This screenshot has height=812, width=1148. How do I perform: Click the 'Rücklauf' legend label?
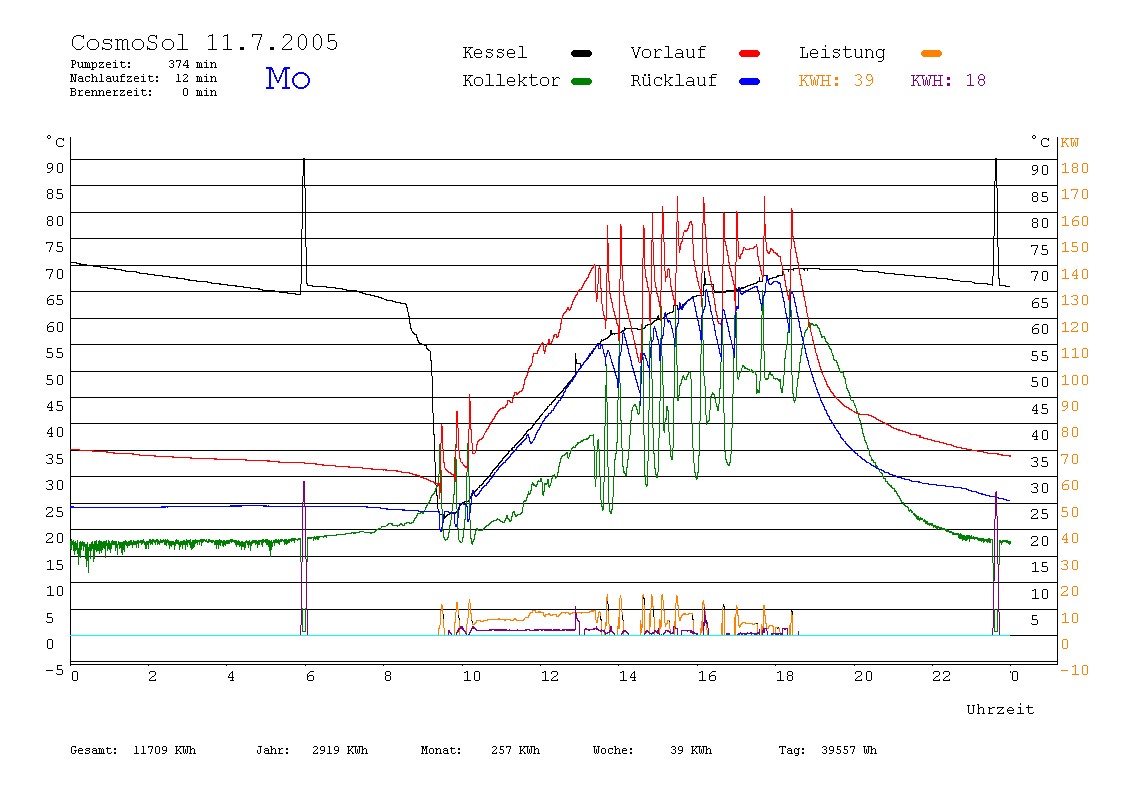click(674, 81)
